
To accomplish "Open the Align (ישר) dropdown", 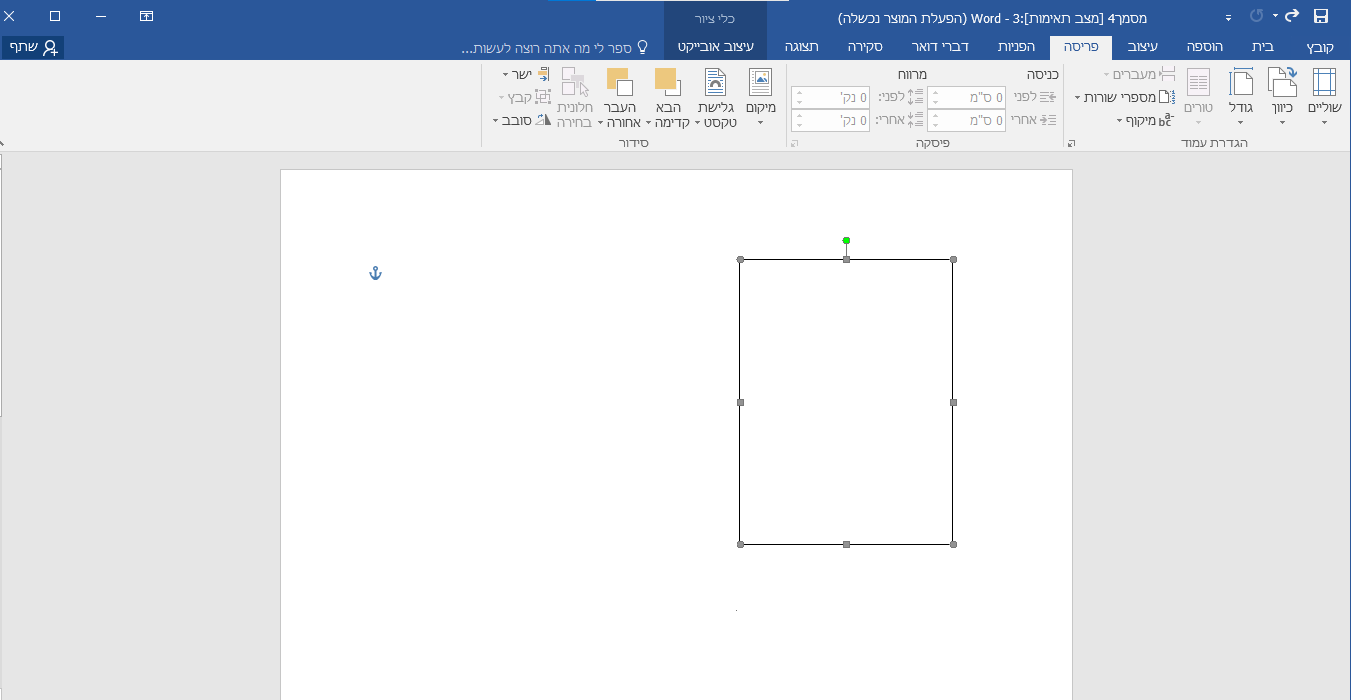I will [x=527, y=75].
